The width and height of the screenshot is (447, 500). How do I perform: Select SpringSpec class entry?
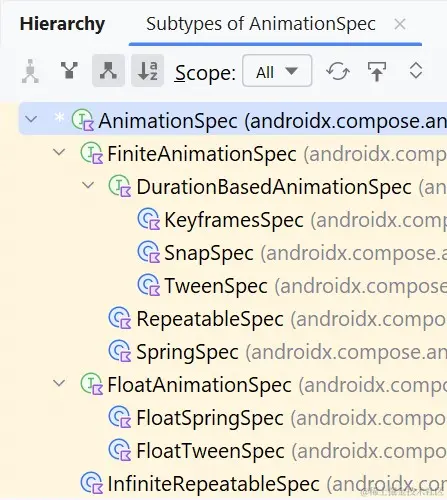(187, 352)
